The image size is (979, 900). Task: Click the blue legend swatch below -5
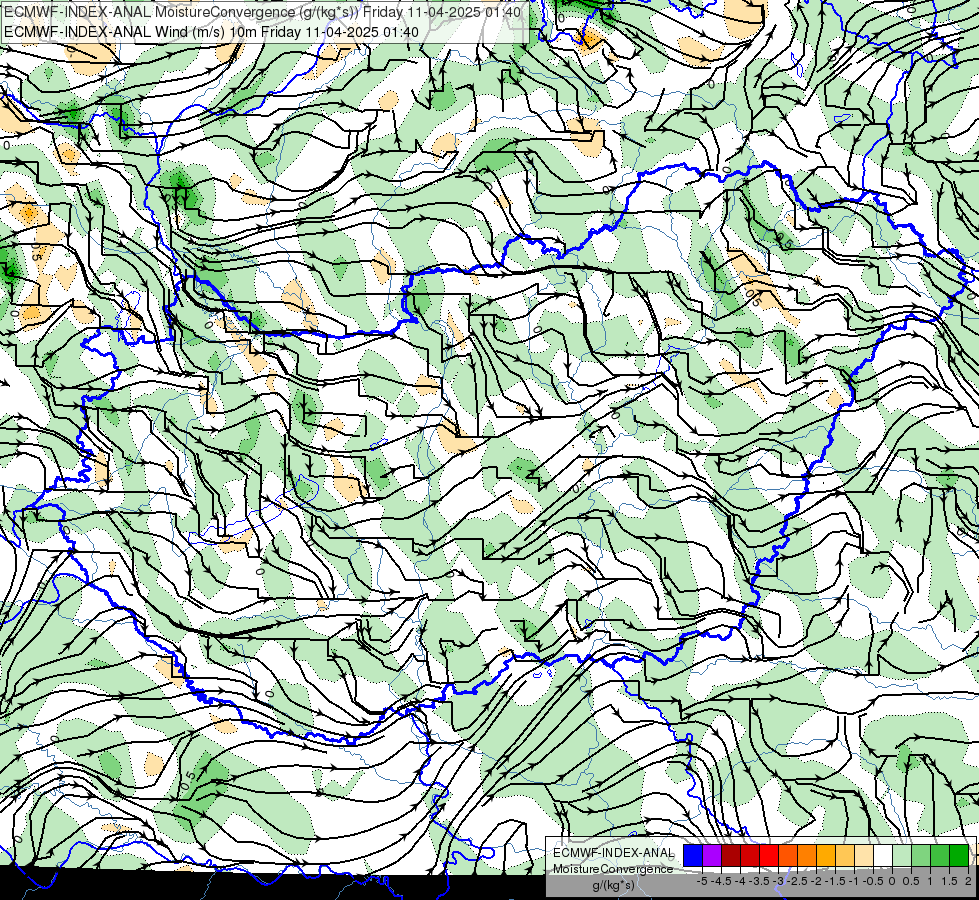coord(693,855)
